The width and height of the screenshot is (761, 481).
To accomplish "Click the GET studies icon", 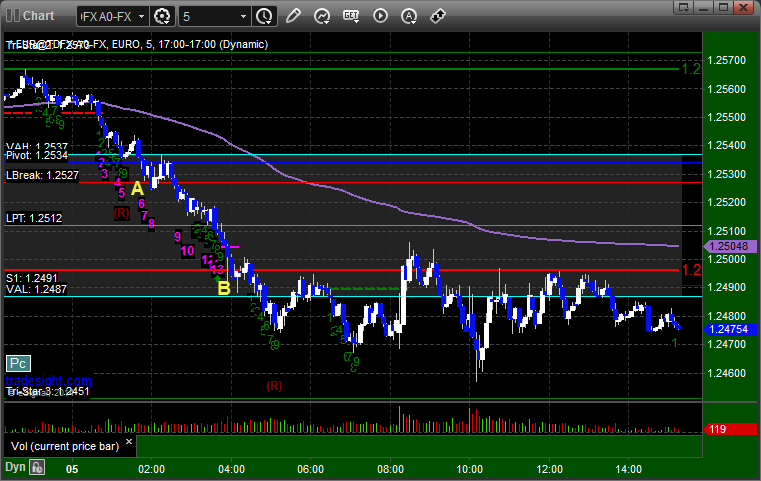I will click(351, 16).
